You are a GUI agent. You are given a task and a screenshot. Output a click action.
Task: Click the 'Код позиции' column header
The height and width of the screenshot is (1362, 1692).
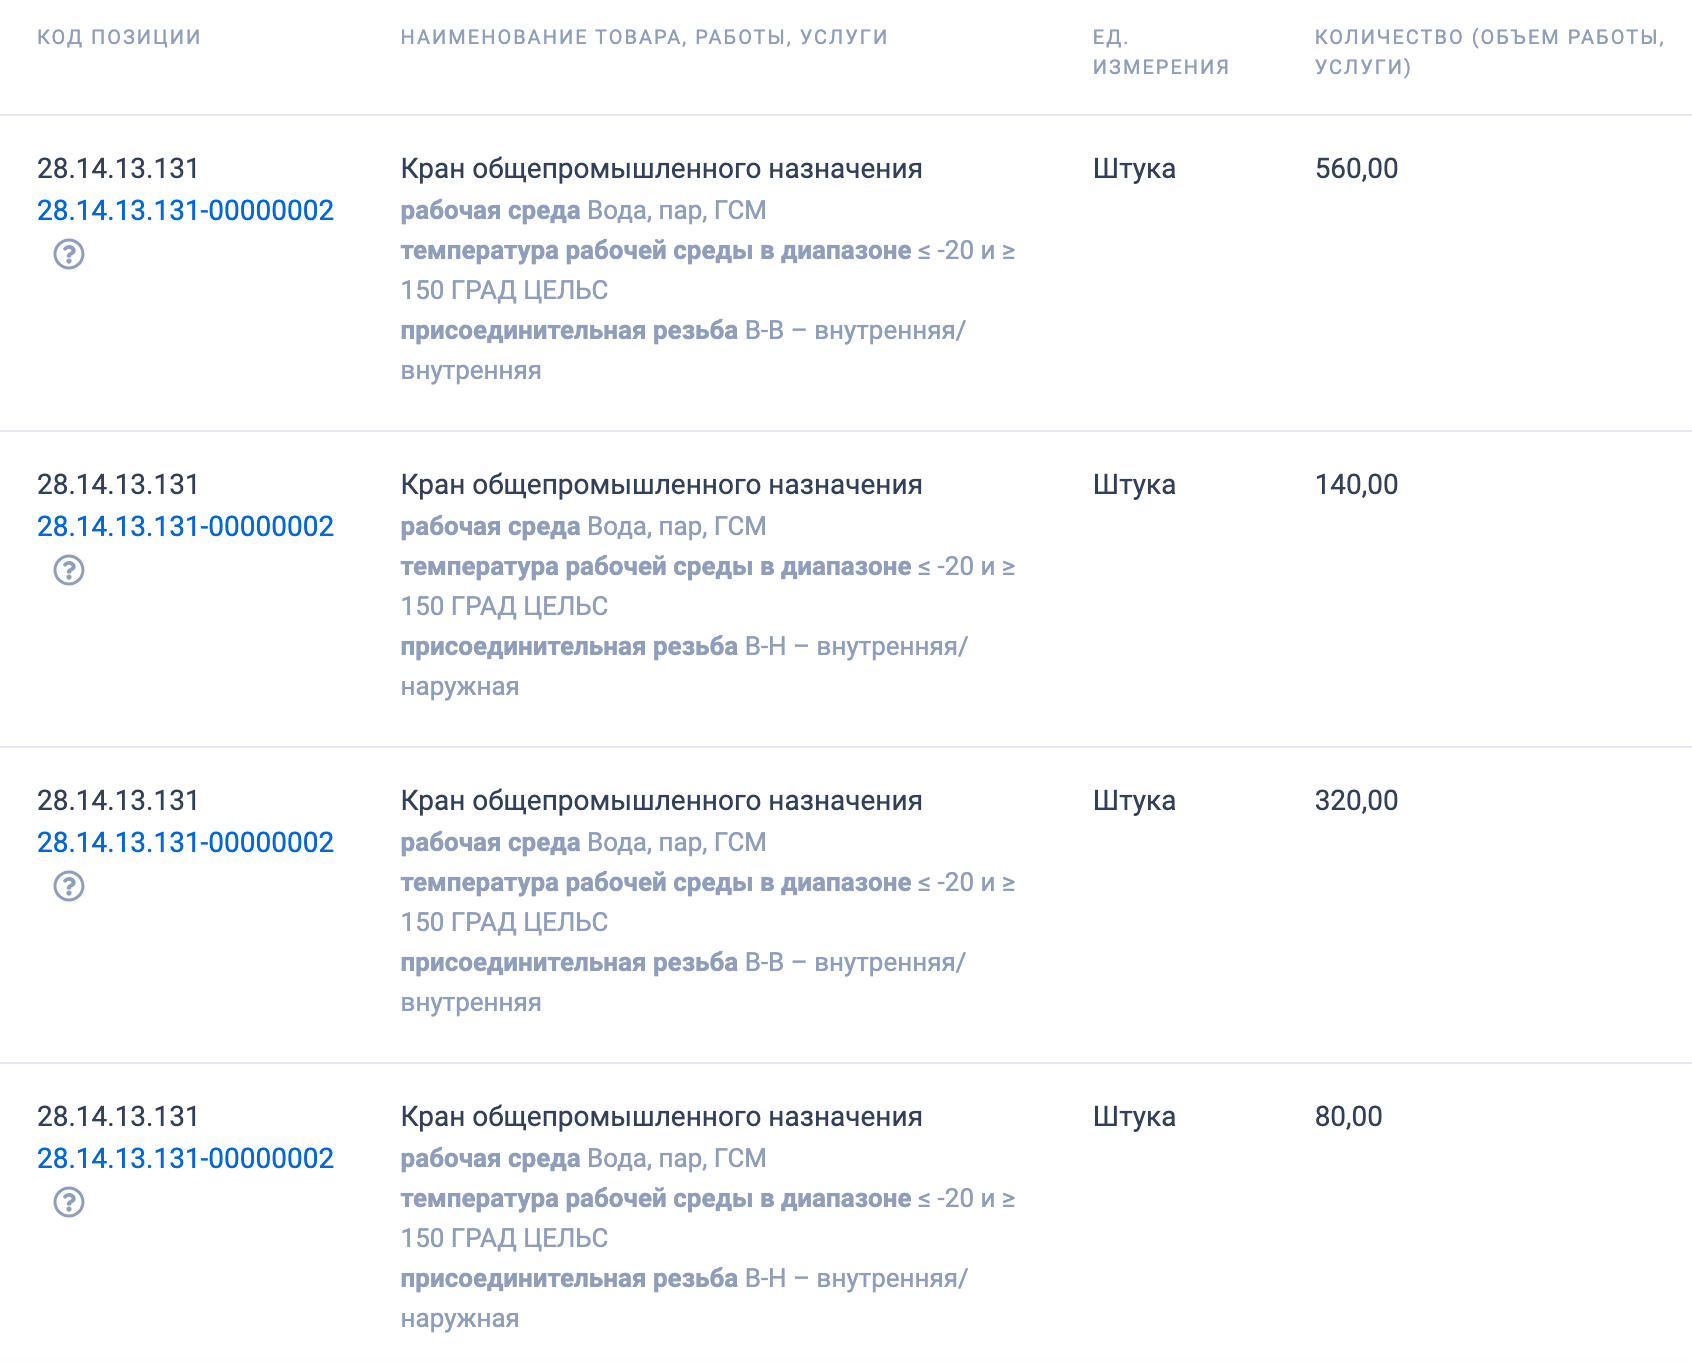119,37
